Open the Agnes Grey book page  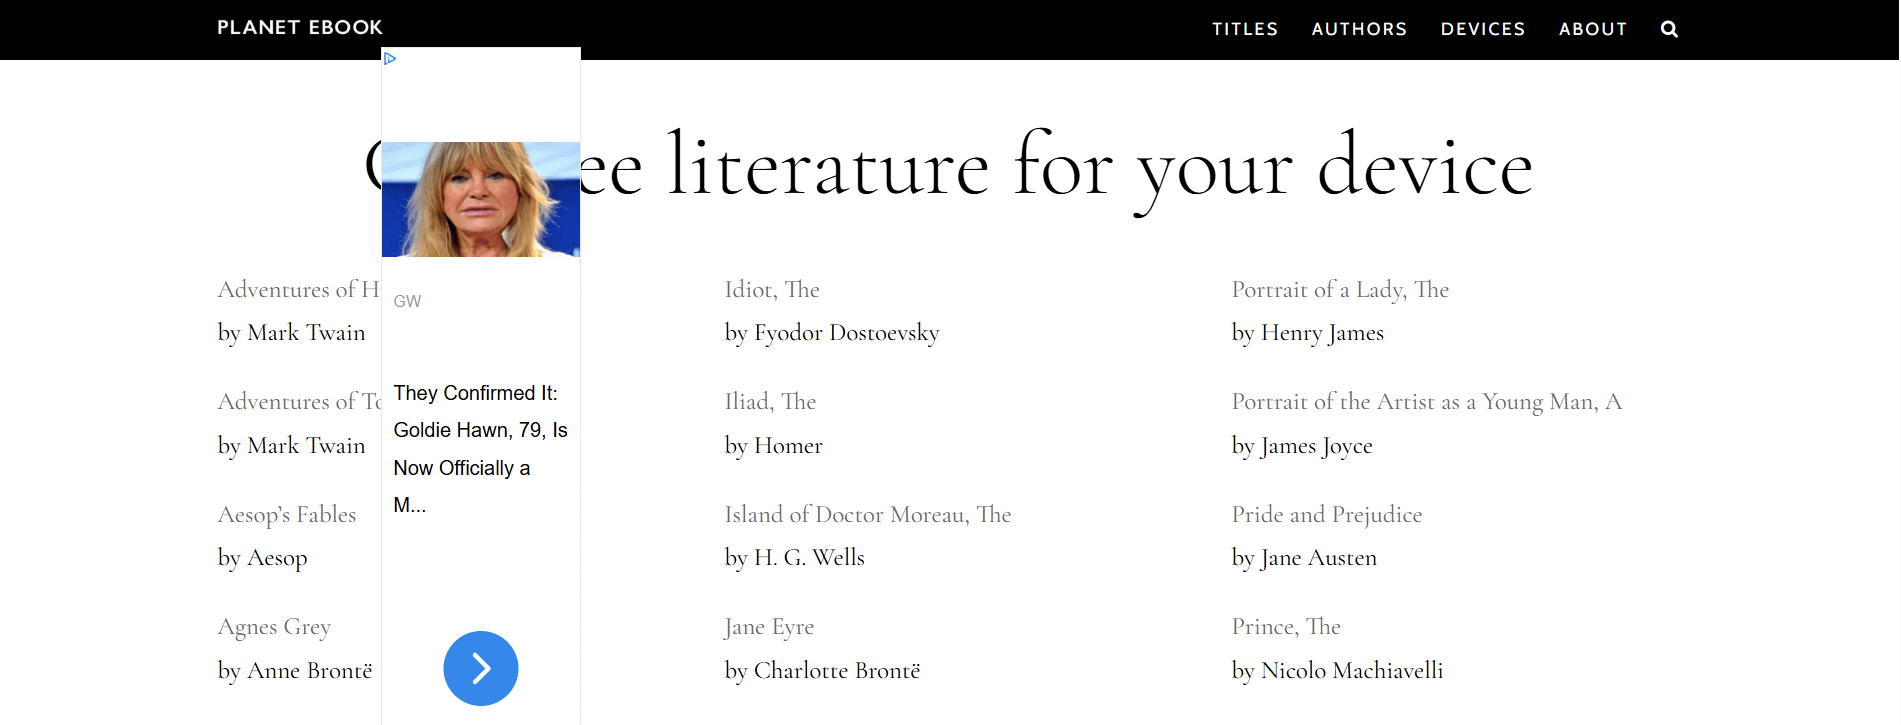point(274,627)
